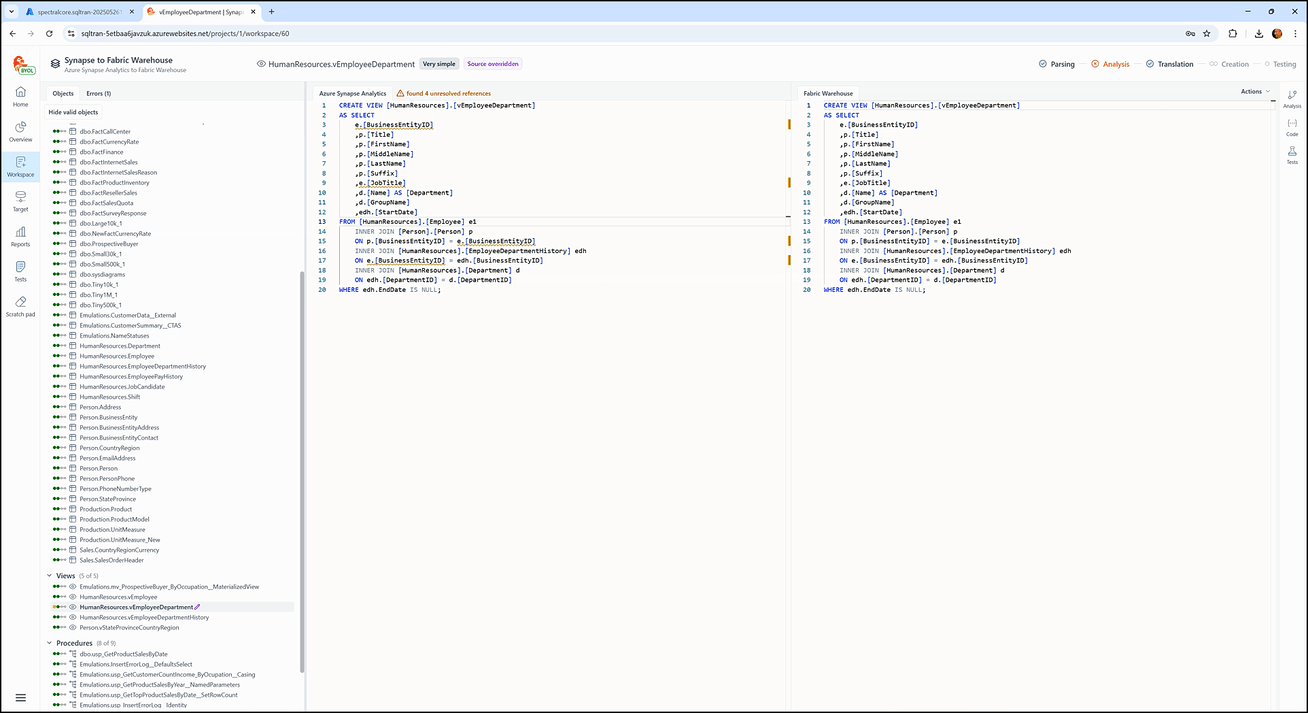This screenshot has height=713, width=1308.
Task: Select the Production.Product table
Action: 106,509
